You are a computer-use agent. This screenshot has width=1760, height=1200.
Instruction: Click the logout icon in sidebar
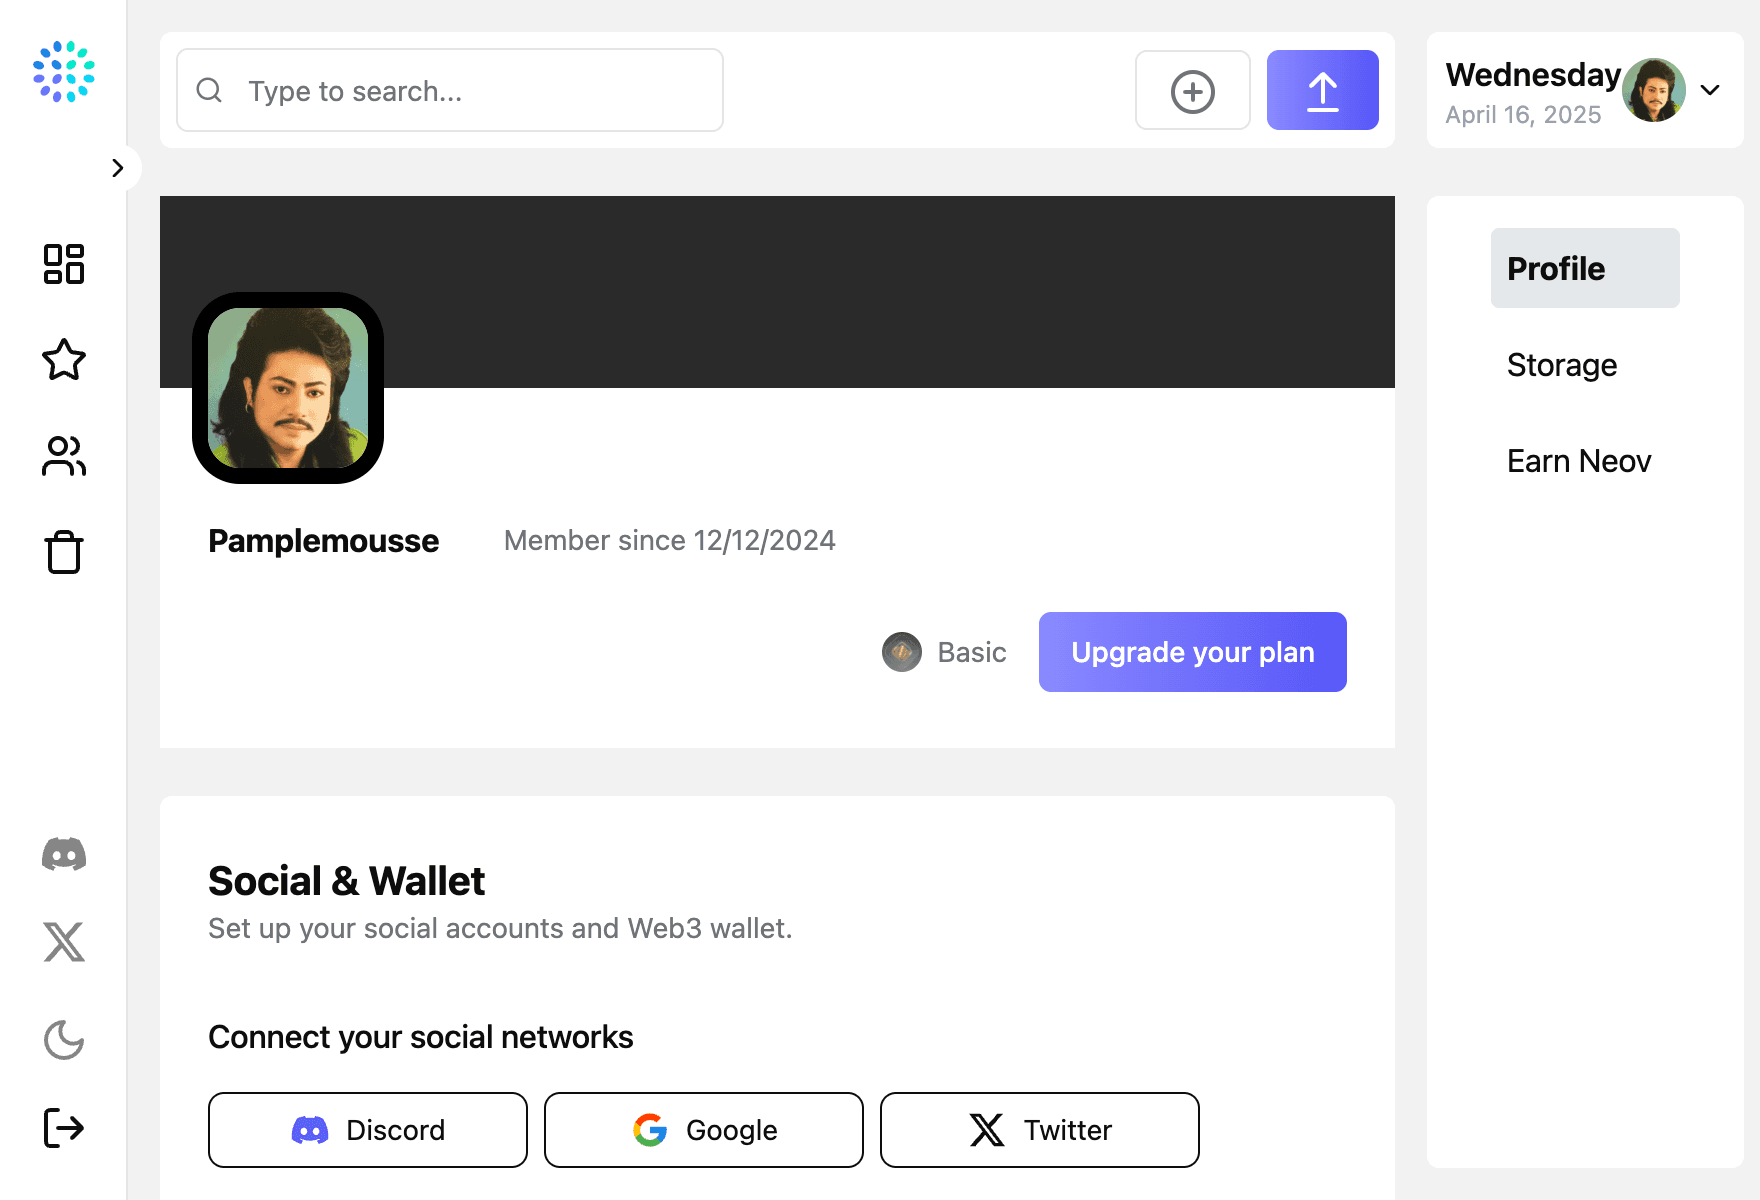coord(64,1128)
